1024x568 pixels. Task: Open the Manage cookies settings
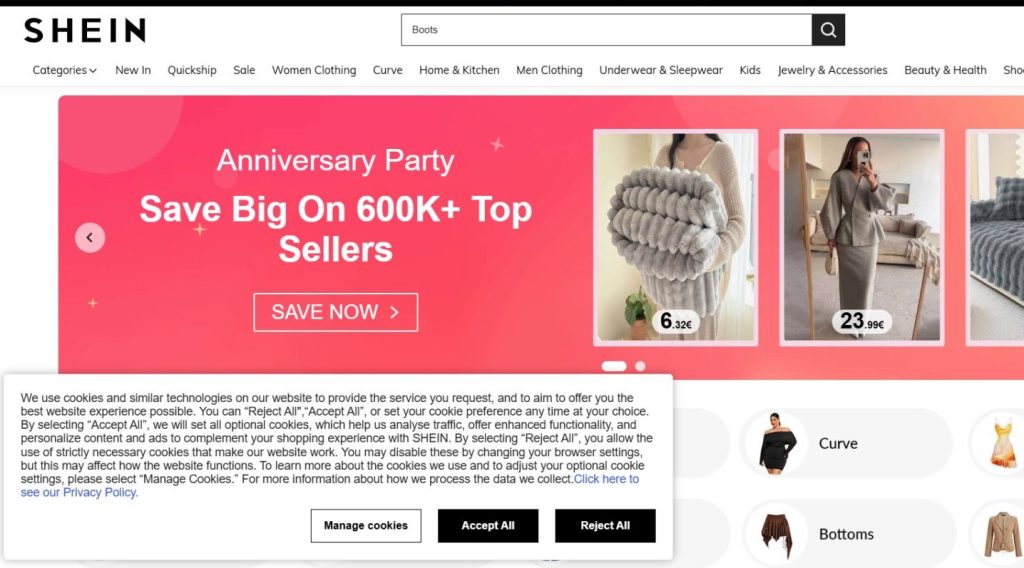(366, 526)
